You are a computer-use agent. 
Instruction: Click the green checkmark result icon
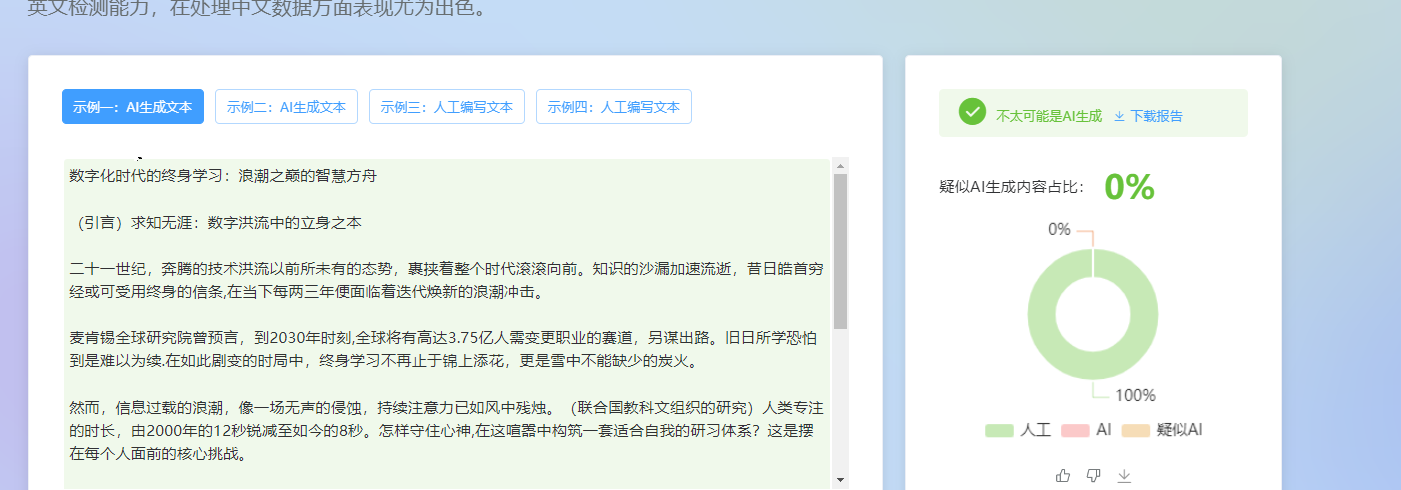[x=972, y=112]
